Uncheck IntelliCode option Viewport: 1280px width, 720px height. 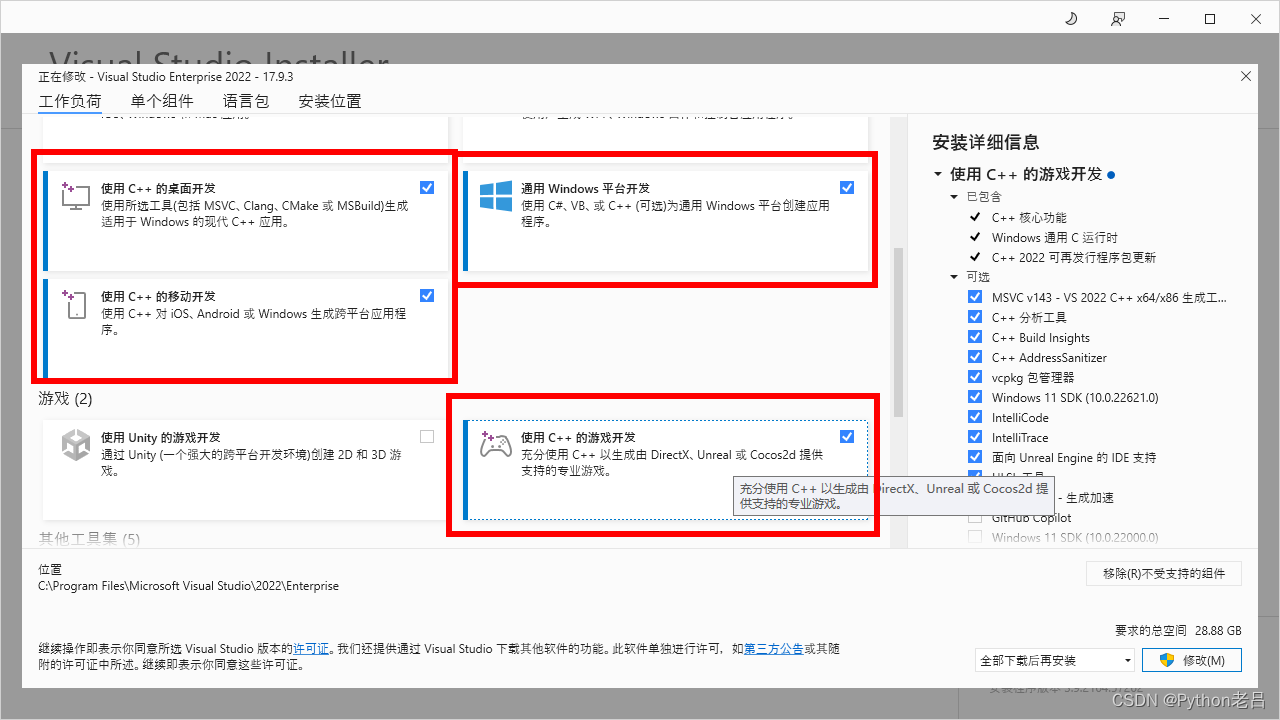(x=975, y=417)
